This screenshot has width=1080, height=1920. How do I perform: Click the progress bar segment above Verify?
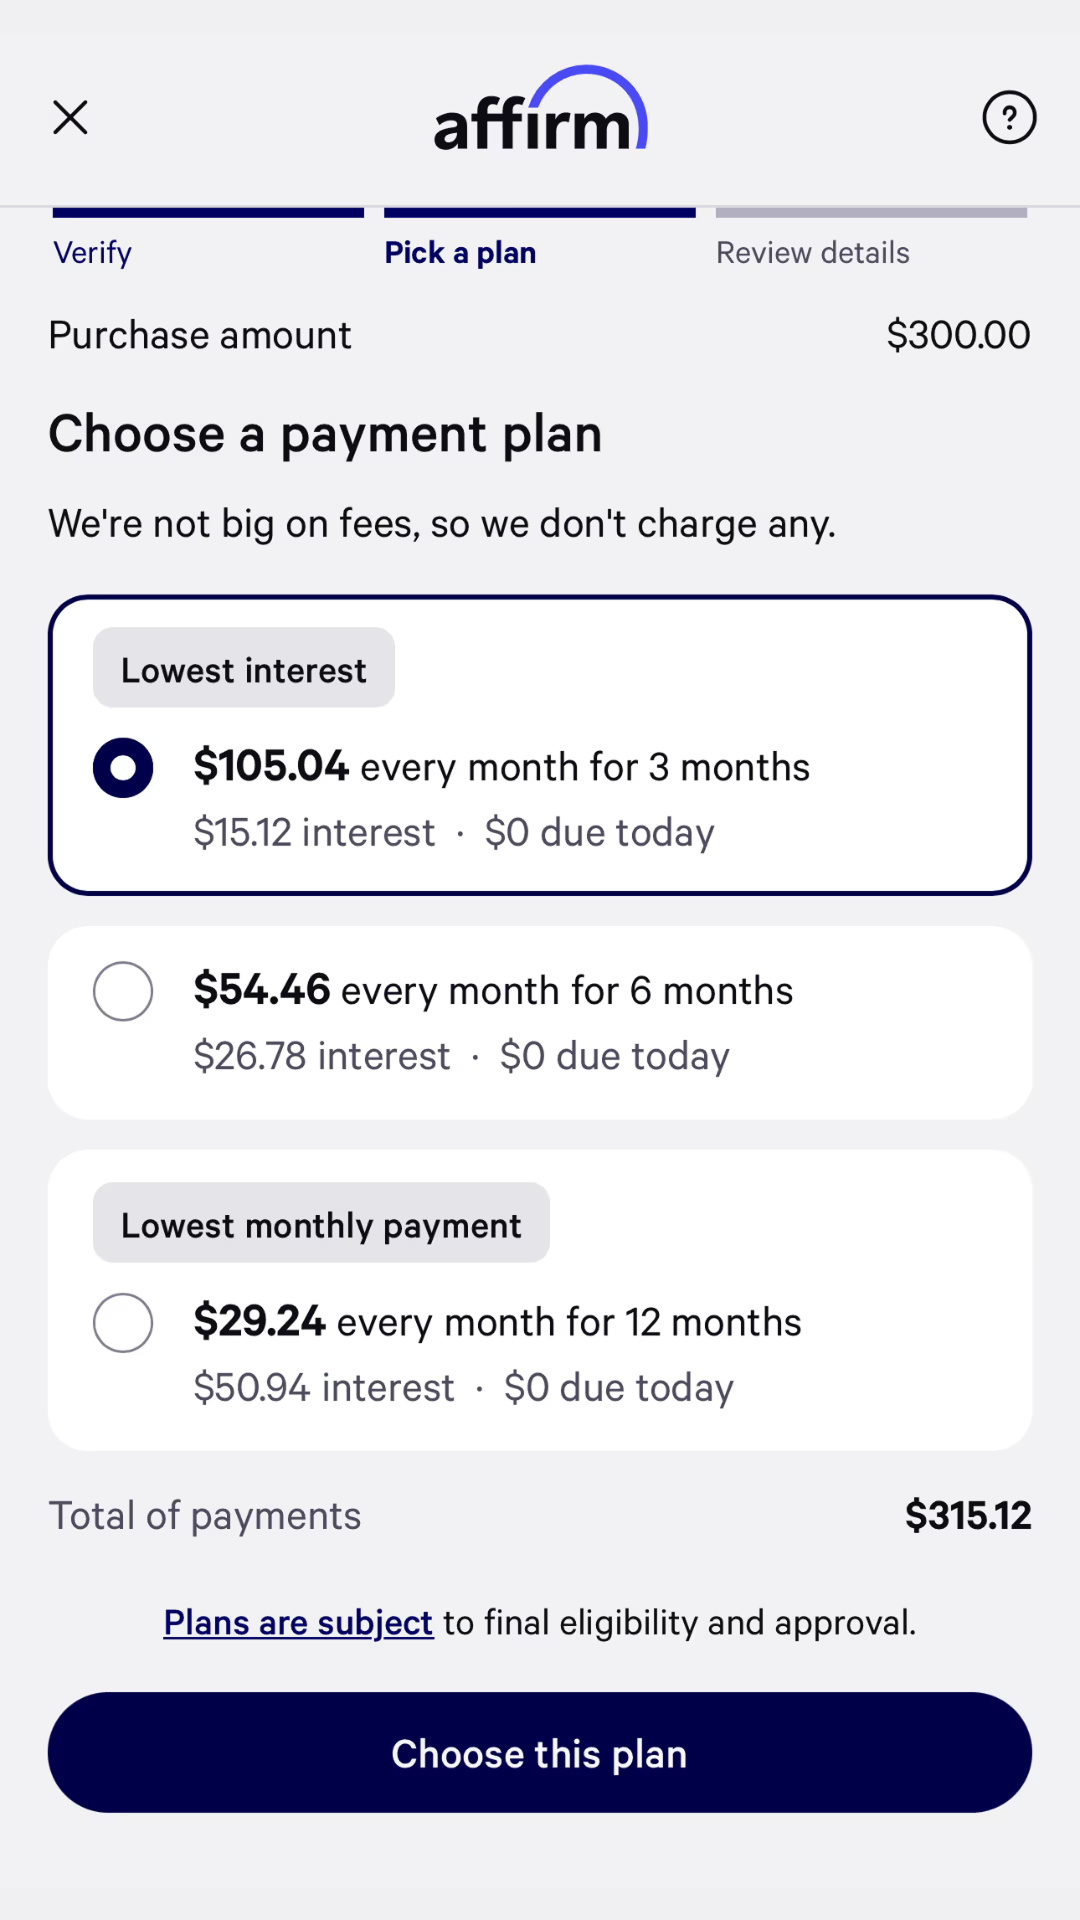pos(208,212)
